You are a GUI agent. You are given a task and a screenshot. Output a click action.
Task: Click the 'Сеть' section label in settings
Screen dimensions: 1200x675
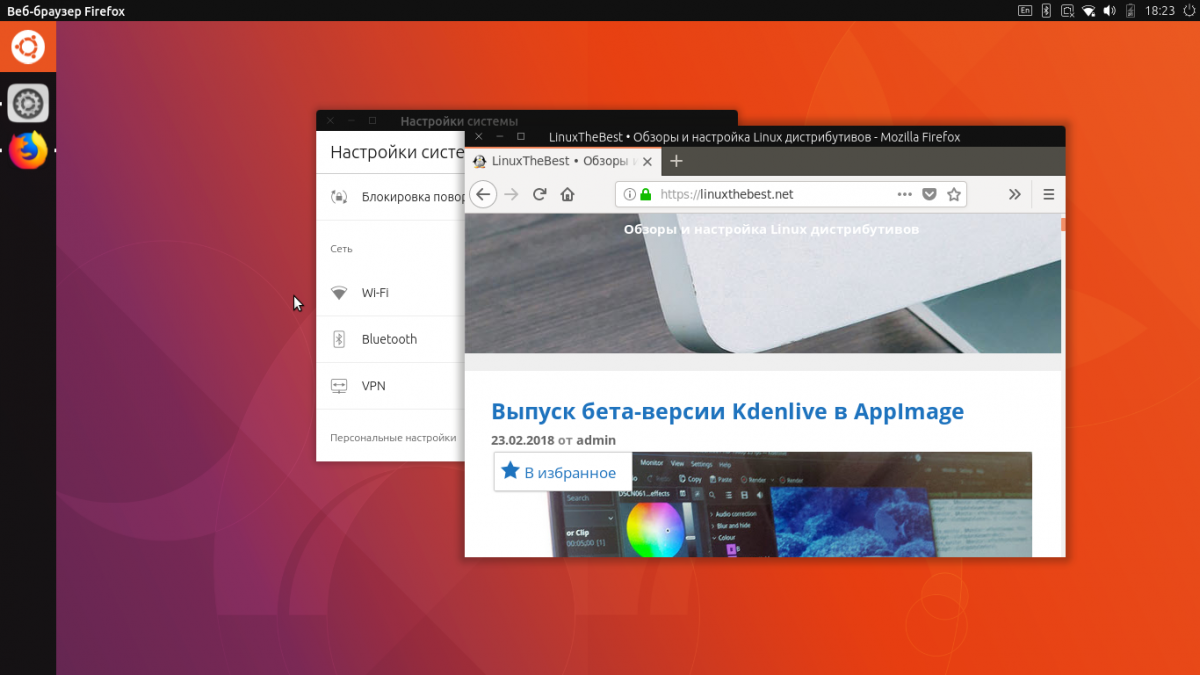point(341,249)
